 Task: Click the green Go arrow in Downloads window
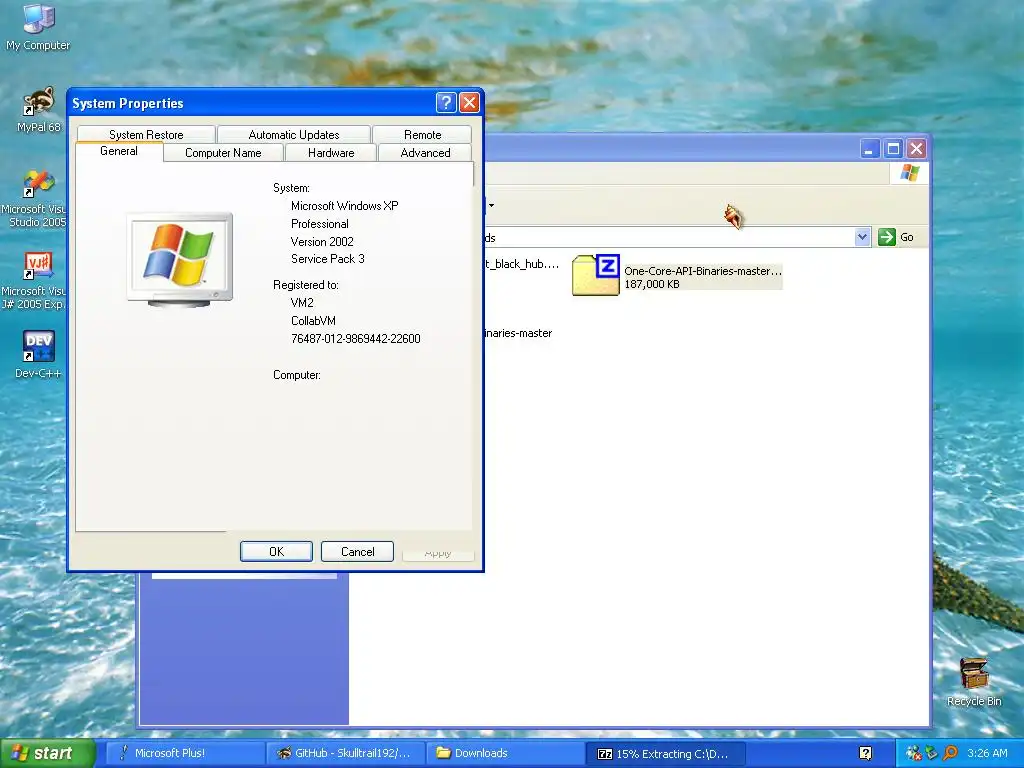point(886,237)
